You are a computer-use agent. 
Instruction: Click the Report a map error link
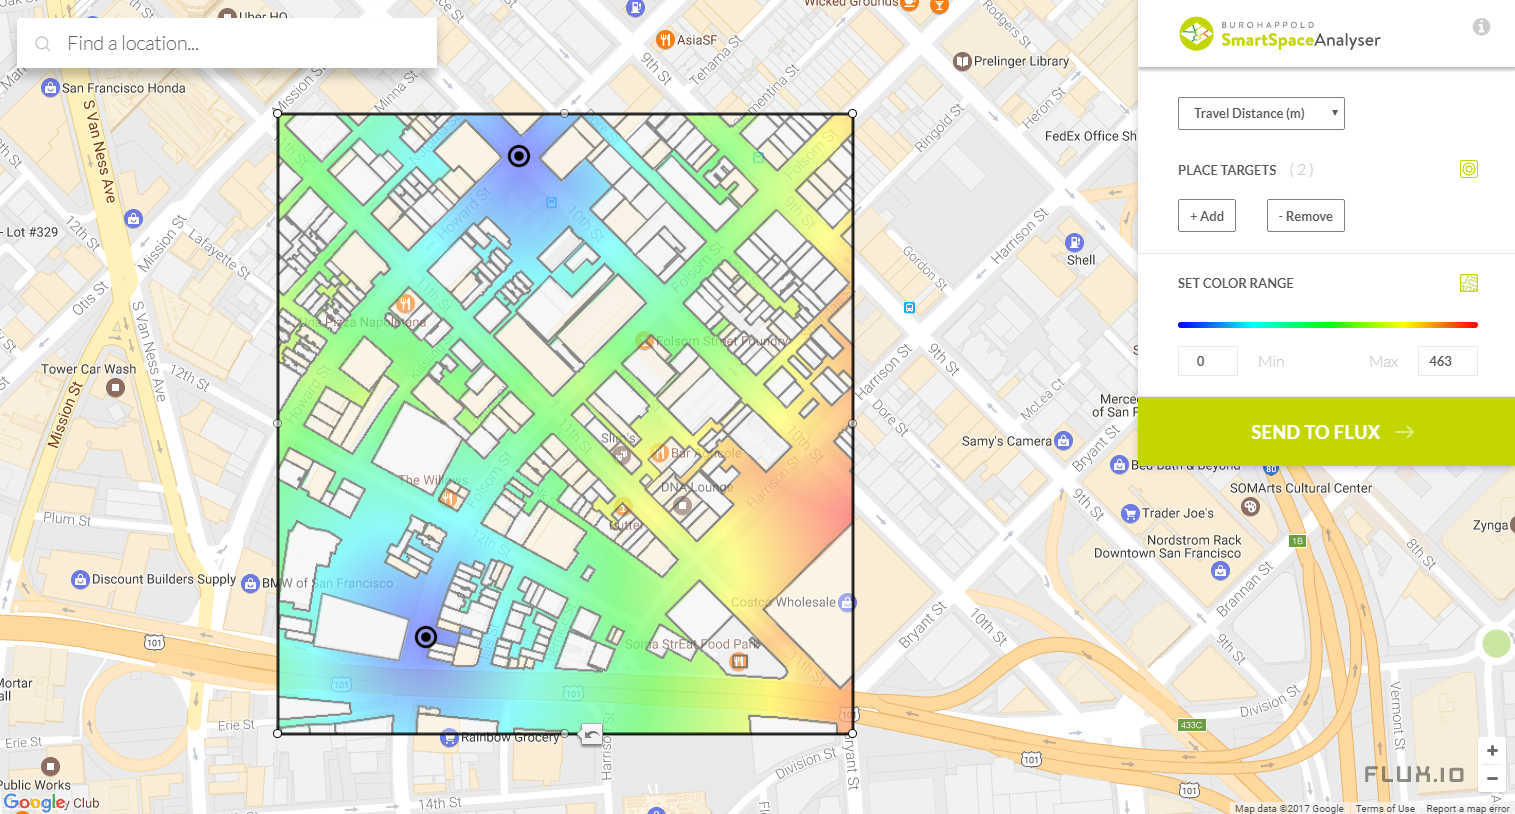(1467, 808)
